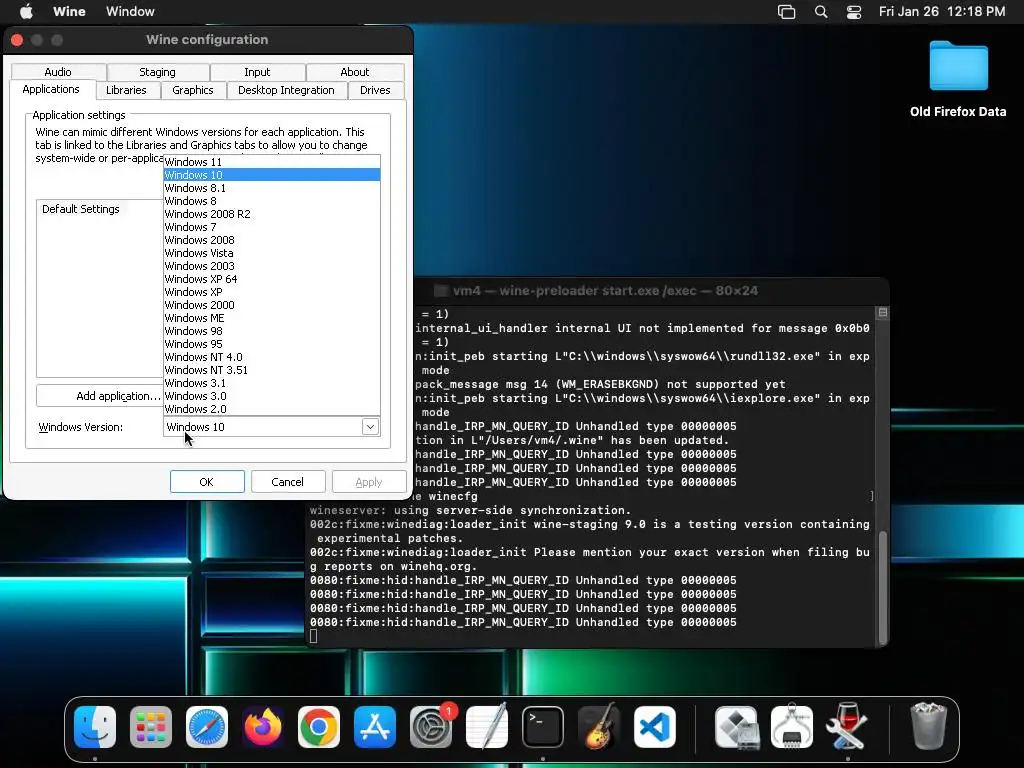Screen dimensions: 1024x768
Task: Switch to the About tab
Action: [x=355, y=72]
